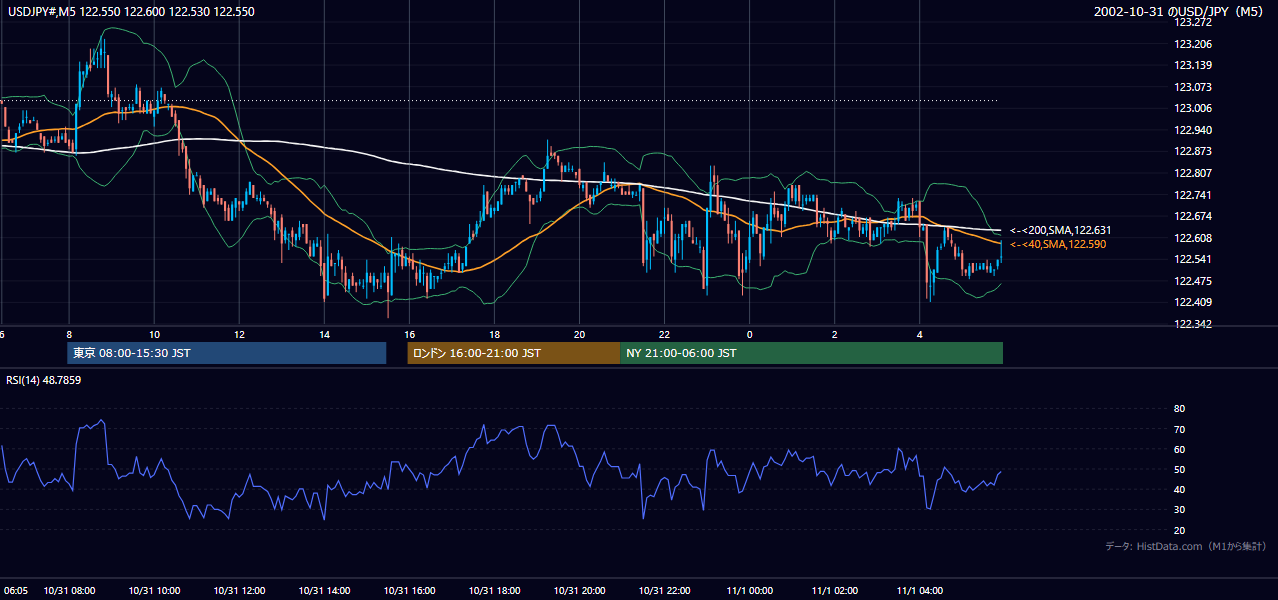Click price axis value 122.741
The image size is (1278, 600).
tap(1193, 195)
